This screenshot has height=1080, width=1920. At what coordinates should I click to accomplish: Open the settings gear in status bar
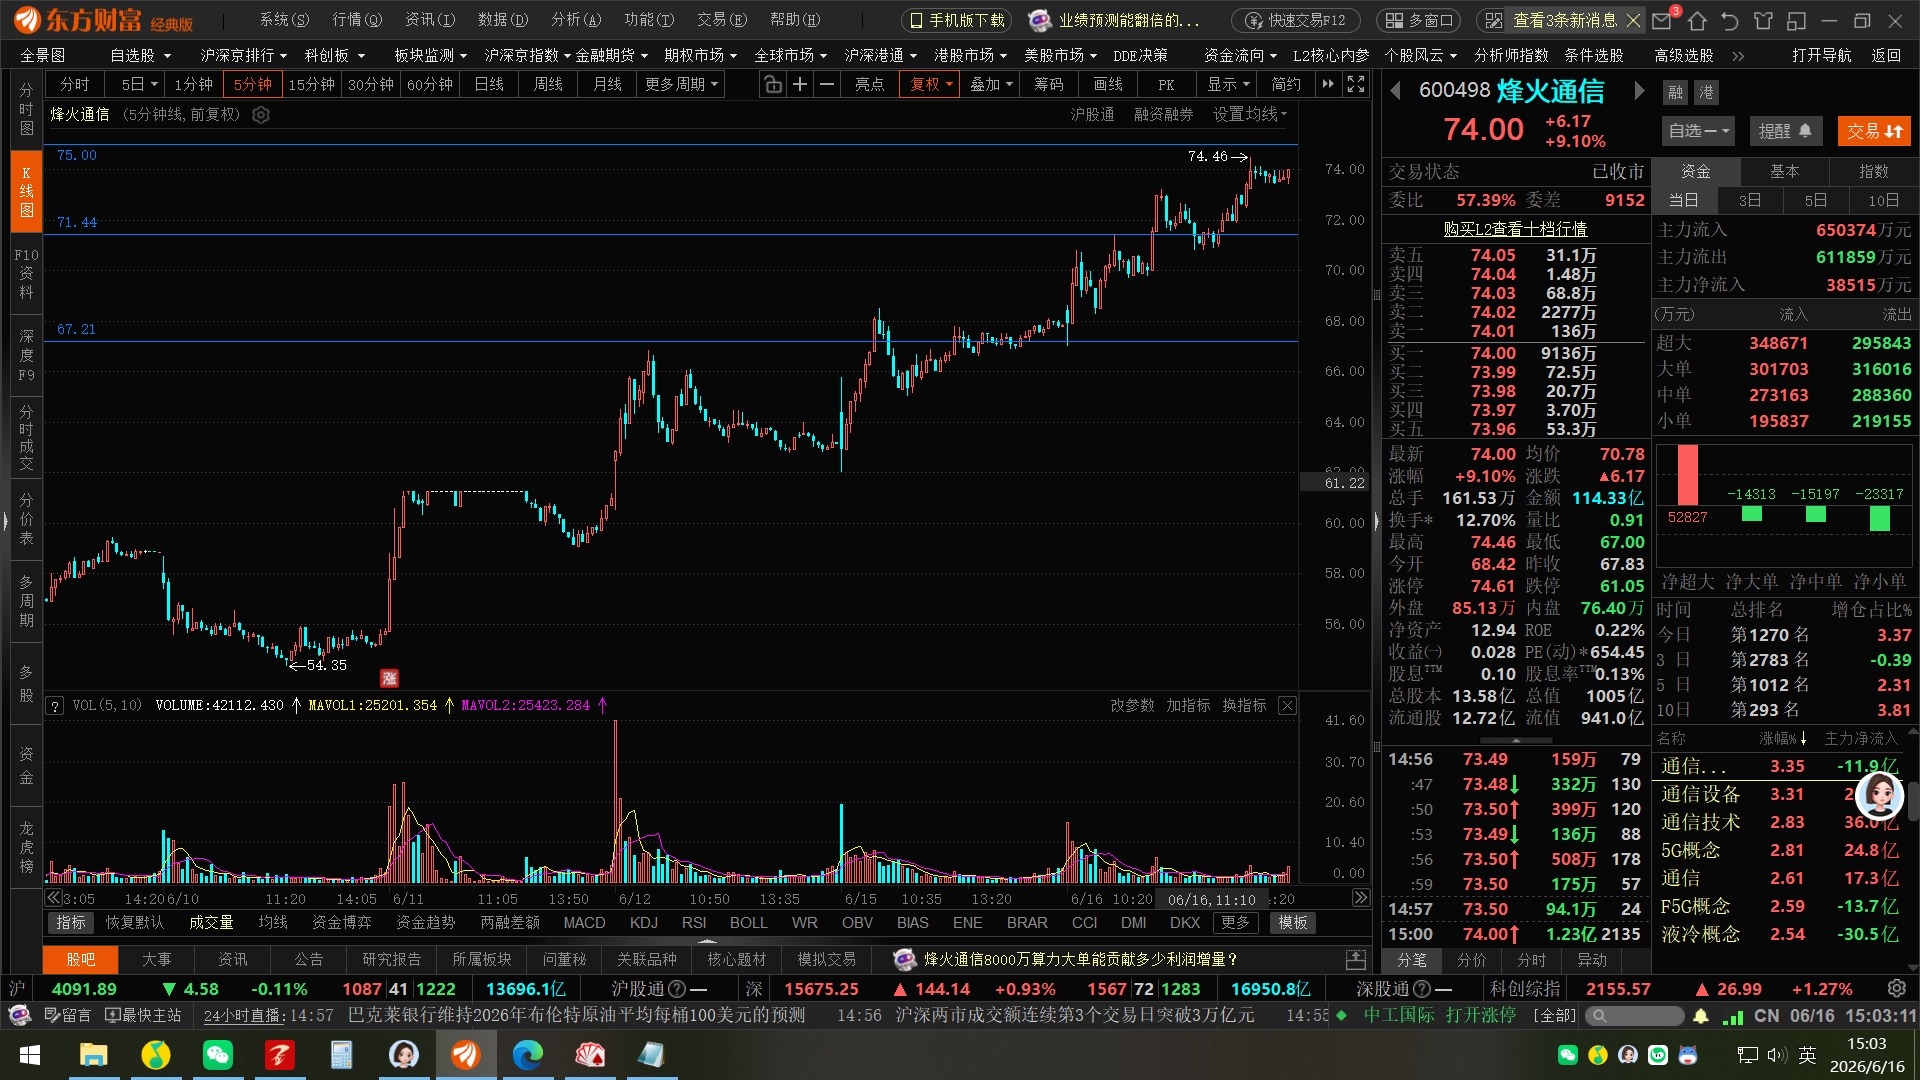tap(1896, 989)
